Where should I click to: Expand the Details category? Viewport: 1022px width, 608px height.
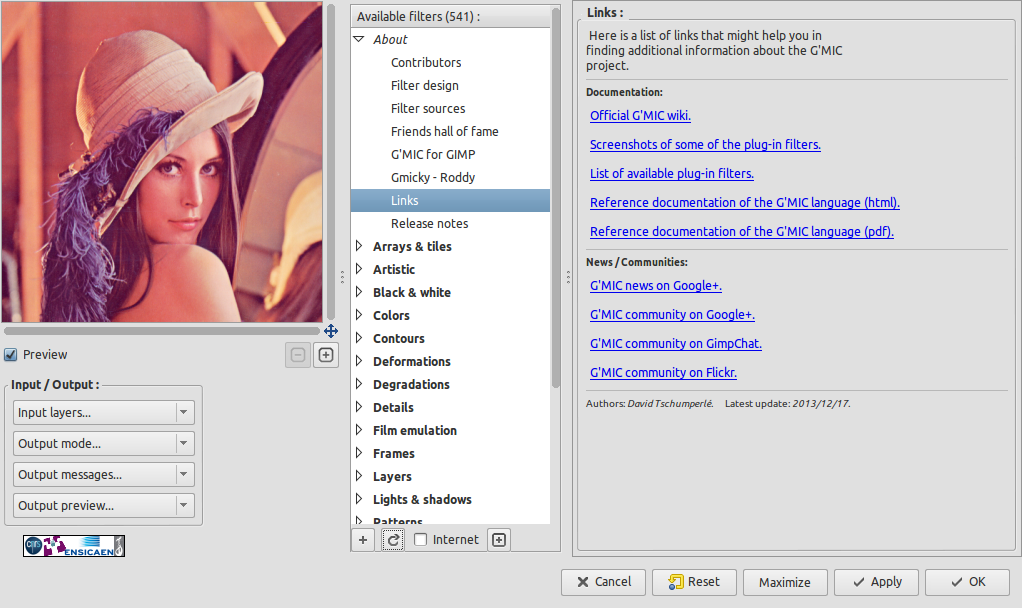pos(359,407)
